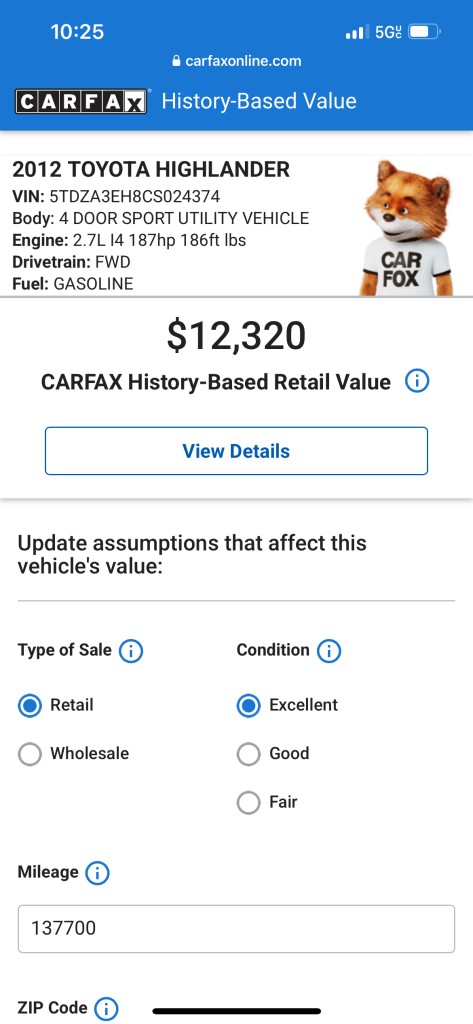Image resolution: width=473 pixels, height=1024 pixels.
Task: Tap the Type of Sale info icon
Action: (x=131, y=651)
